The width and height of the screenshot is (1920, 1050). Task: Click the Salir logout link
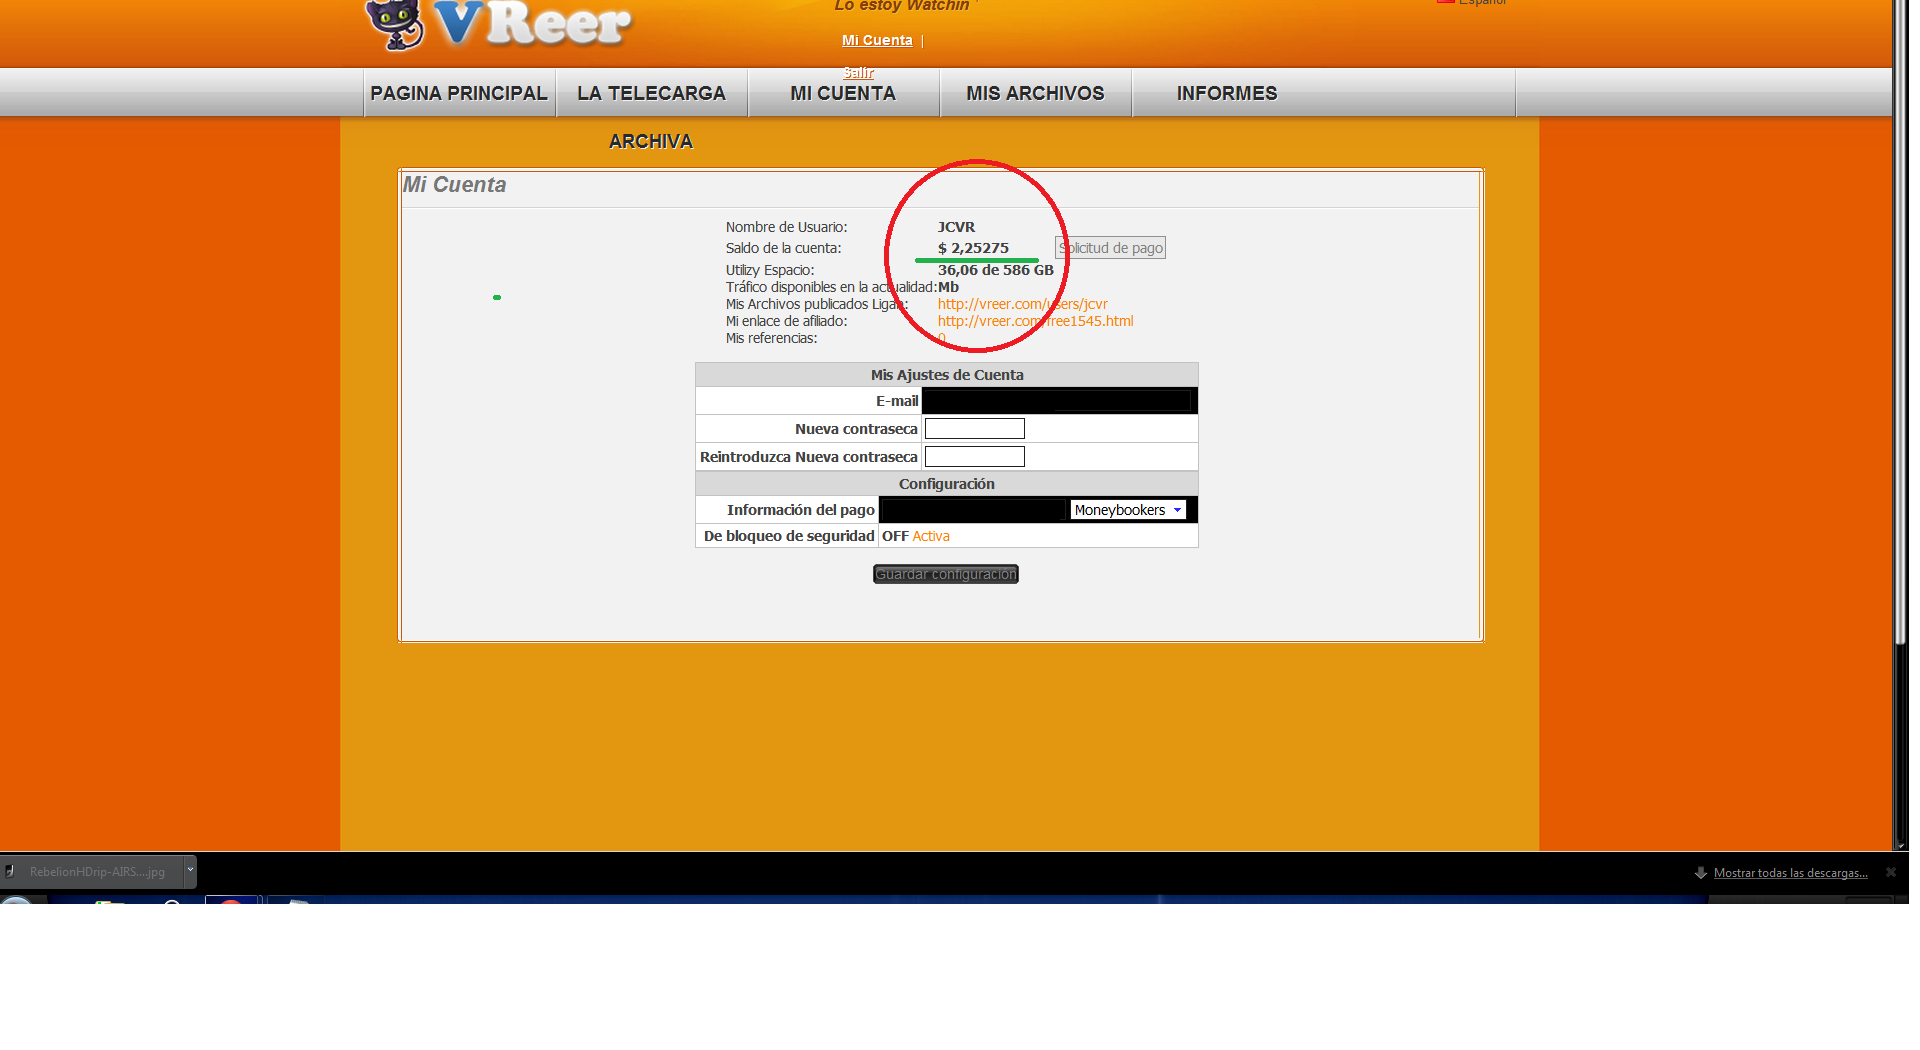tap(858, 72)
